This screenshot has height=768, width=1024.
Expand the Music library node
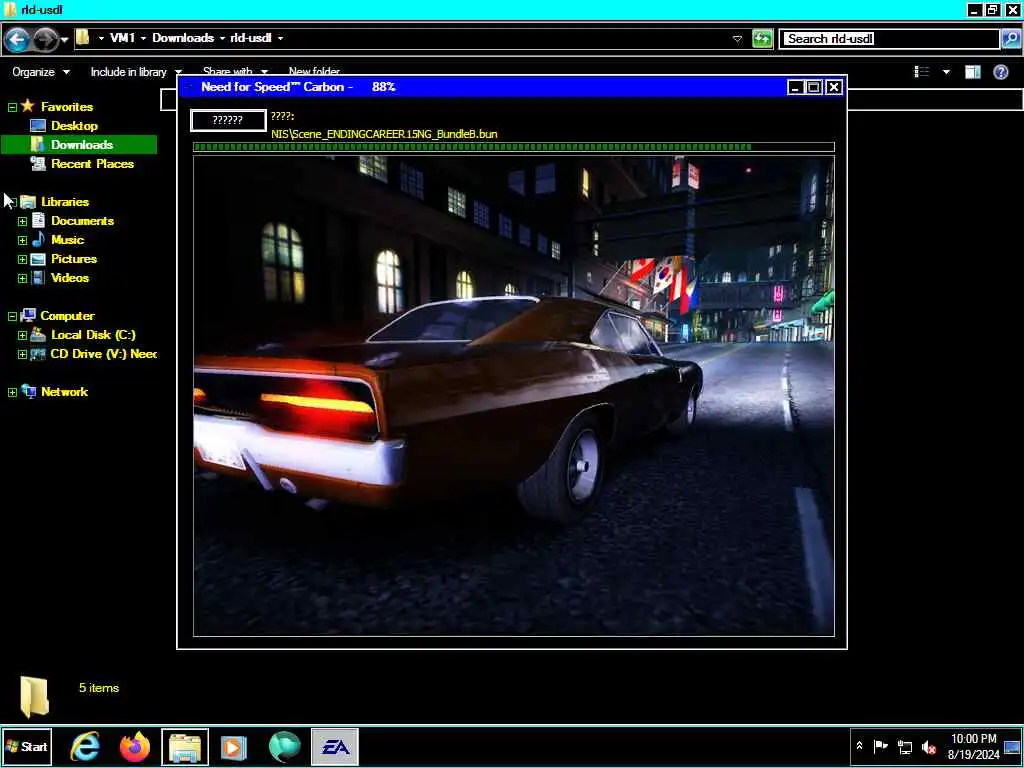click(22, 240)
